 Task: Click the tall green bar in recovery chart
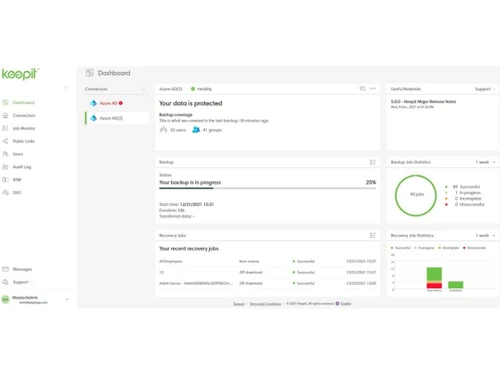point(434,274)
